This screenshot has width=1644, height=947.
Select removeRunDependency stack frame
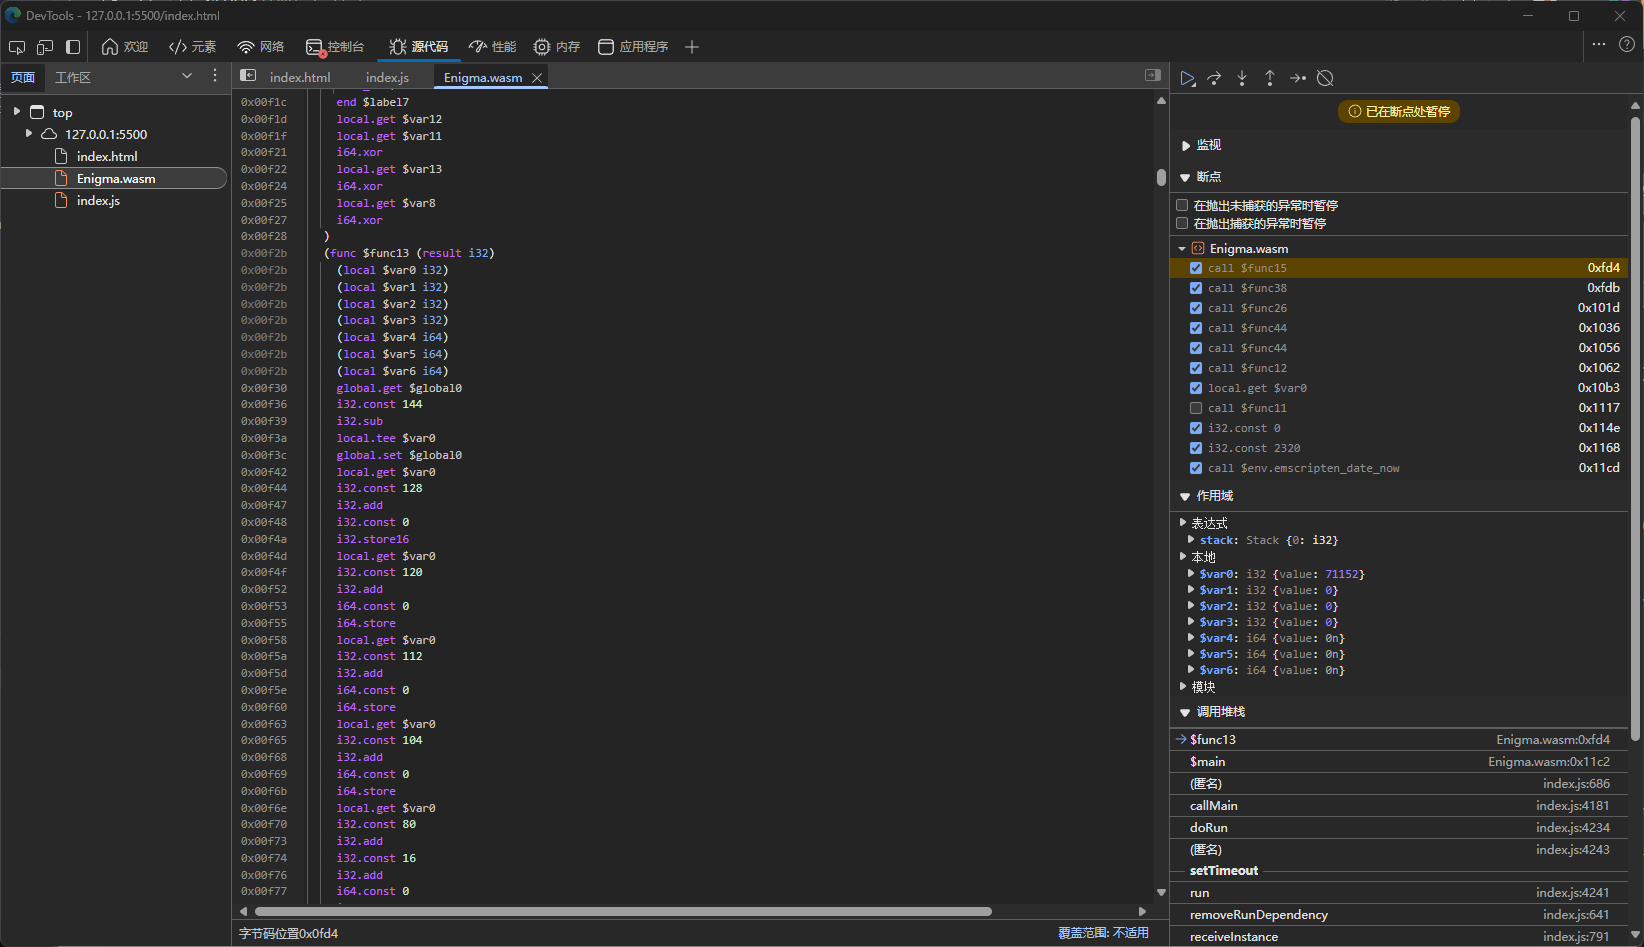[x=1399, y=915]
